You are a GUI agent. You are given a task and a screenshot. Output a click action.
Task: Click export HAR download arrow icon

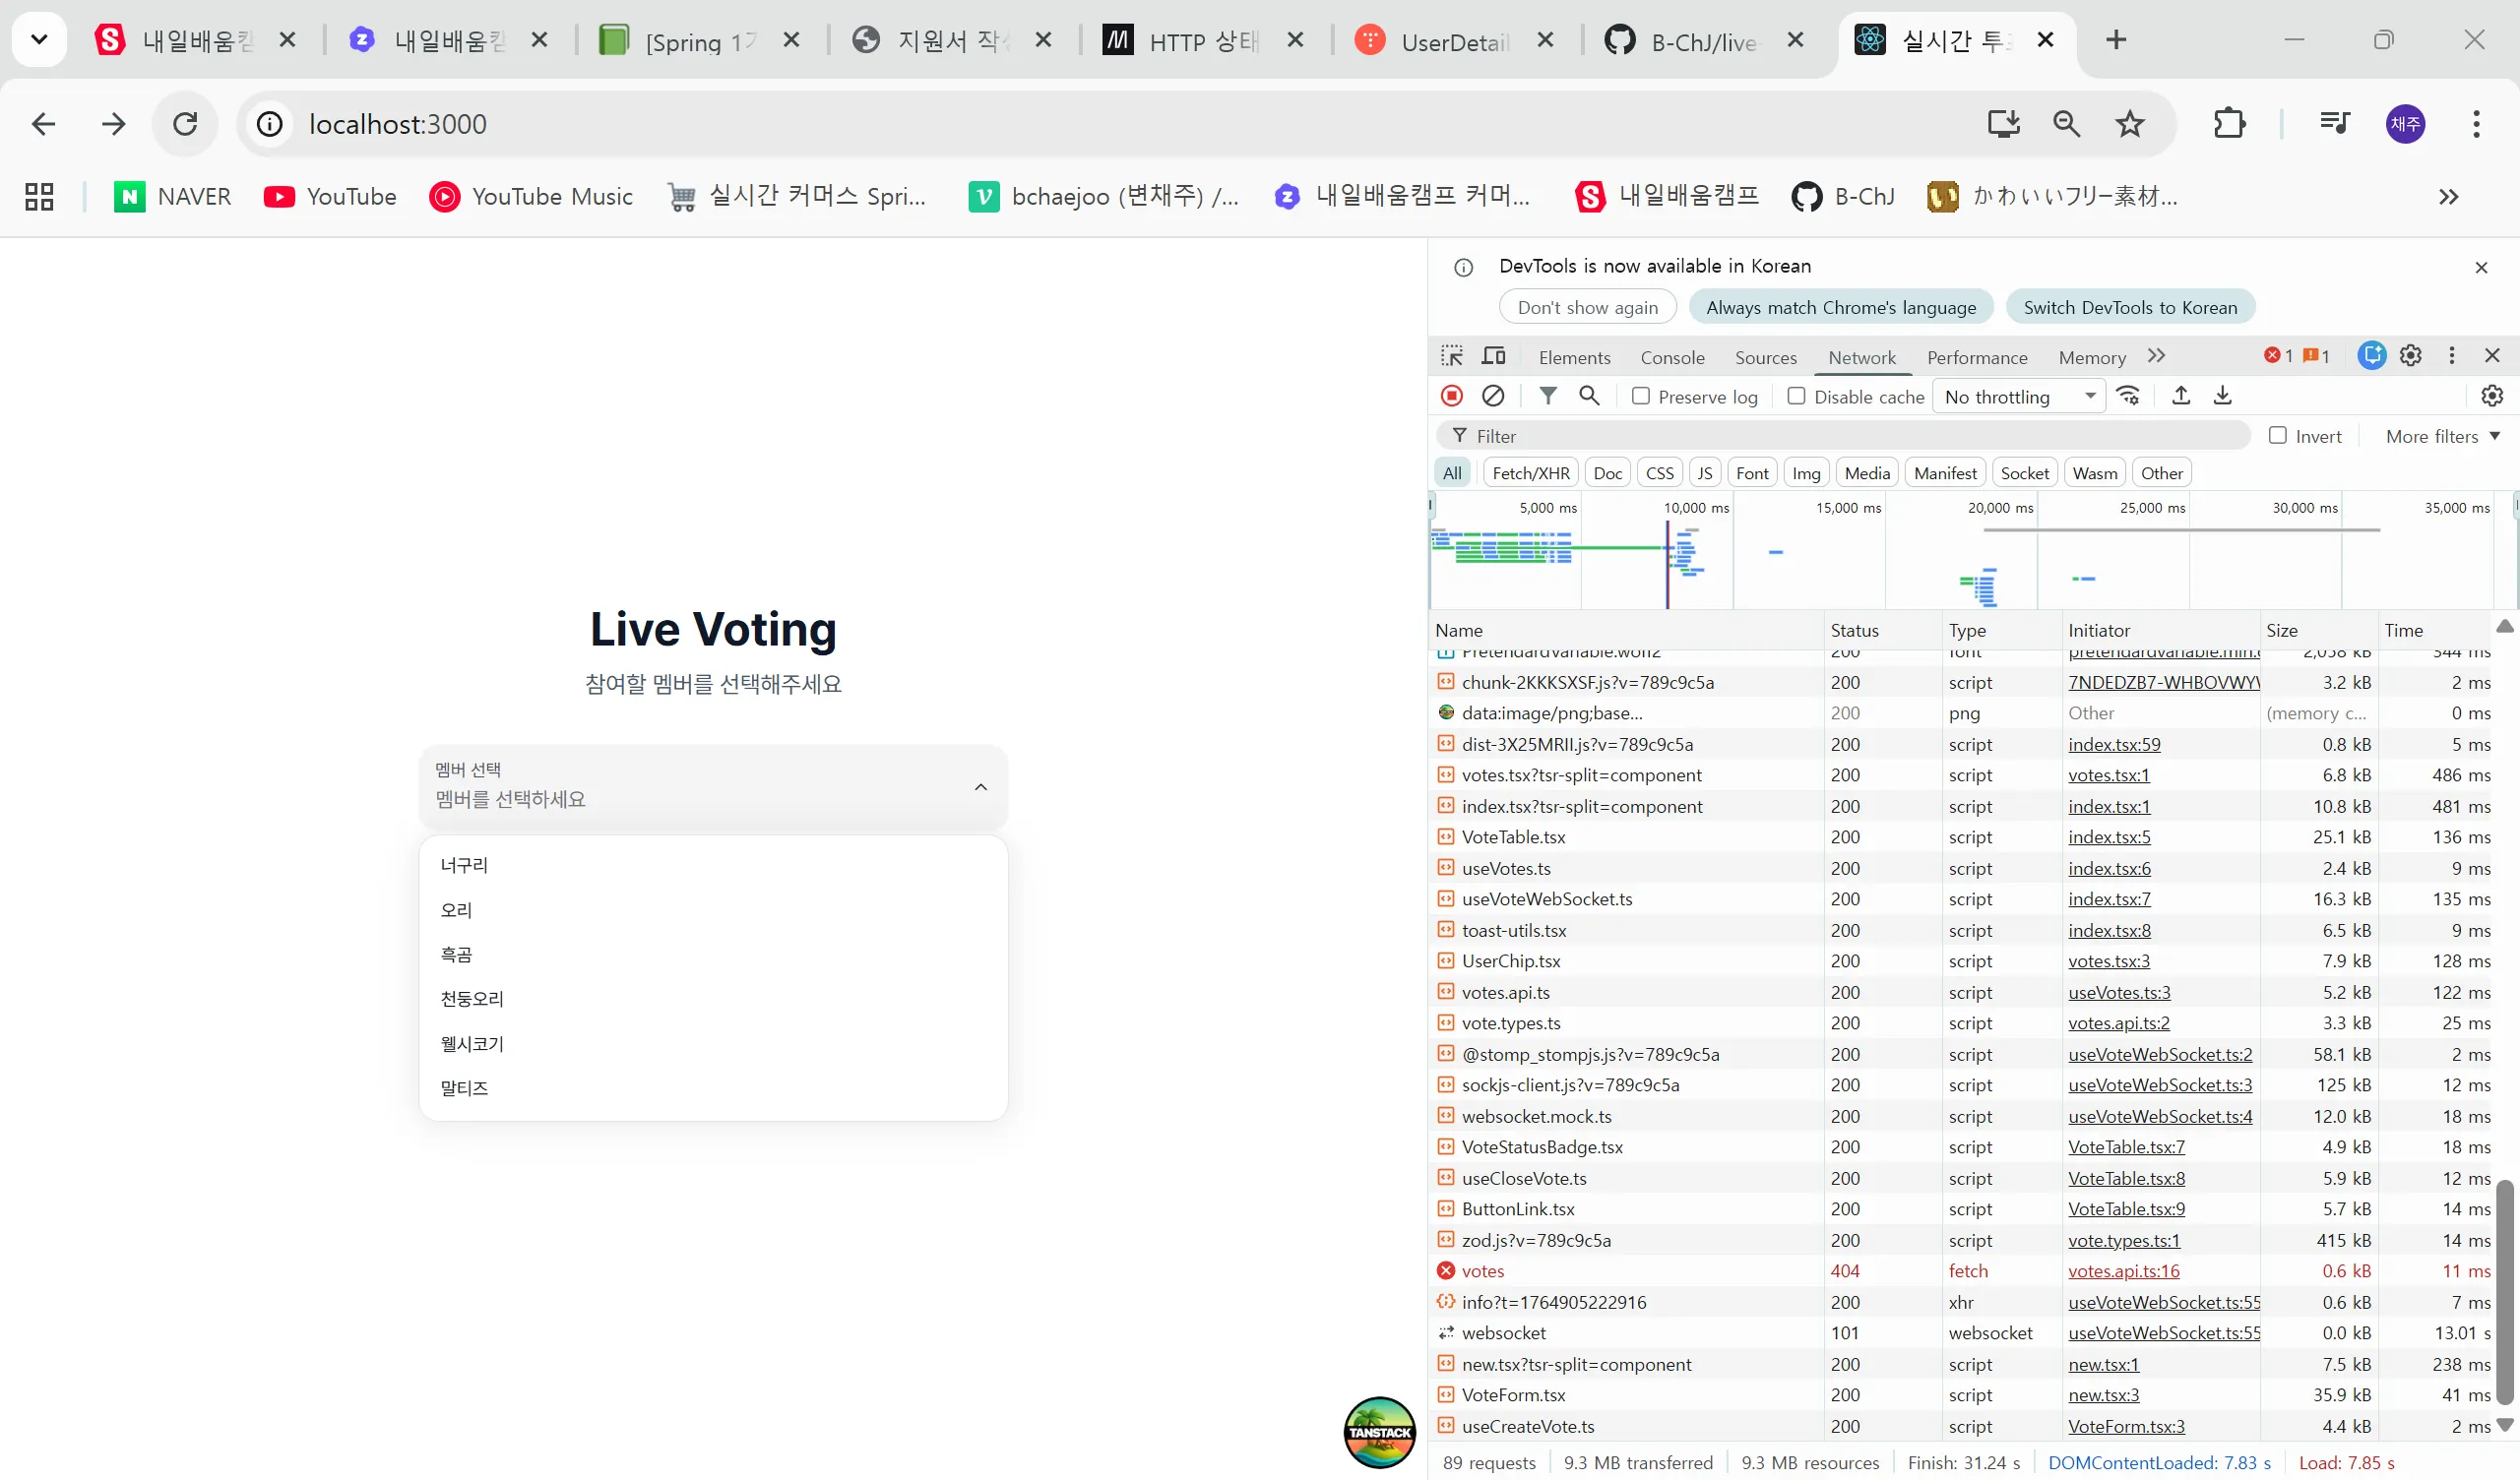2222,396
